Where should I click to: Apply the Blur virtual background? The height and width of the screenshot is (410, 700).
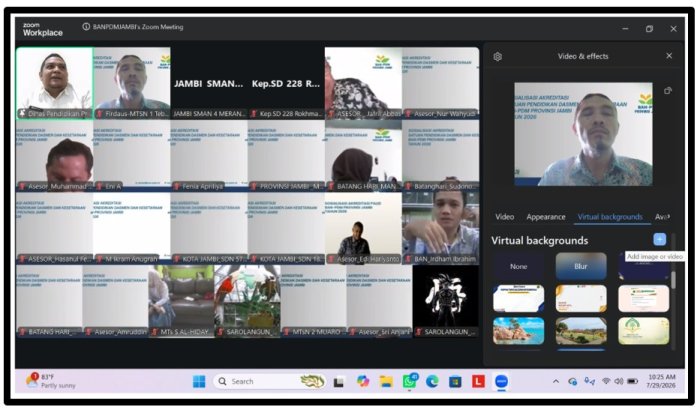pyautogui.click(x=581, y=266)
